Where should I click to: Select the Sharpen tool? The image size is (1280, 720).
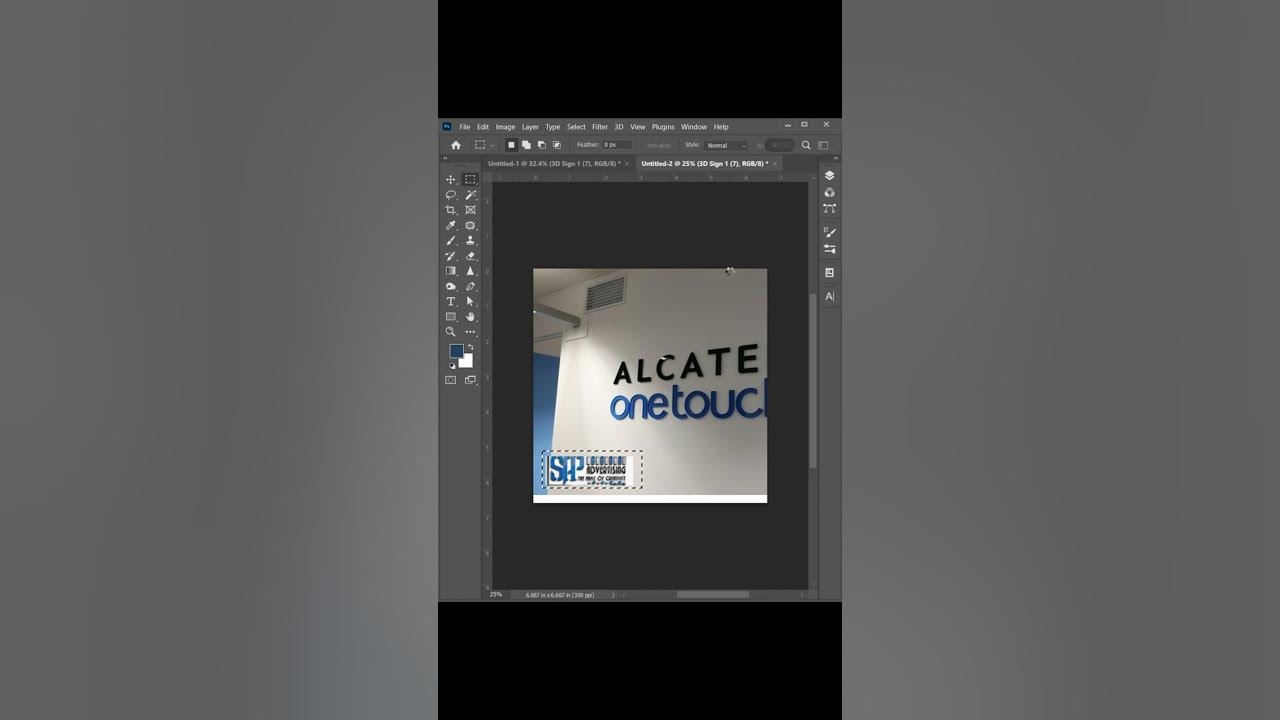click(x=470, y=271)
